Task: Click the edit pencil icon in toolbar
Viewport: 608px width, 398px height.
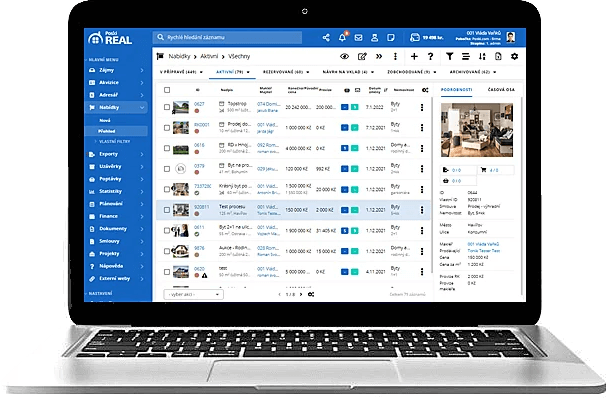Action: pos(362,57)
